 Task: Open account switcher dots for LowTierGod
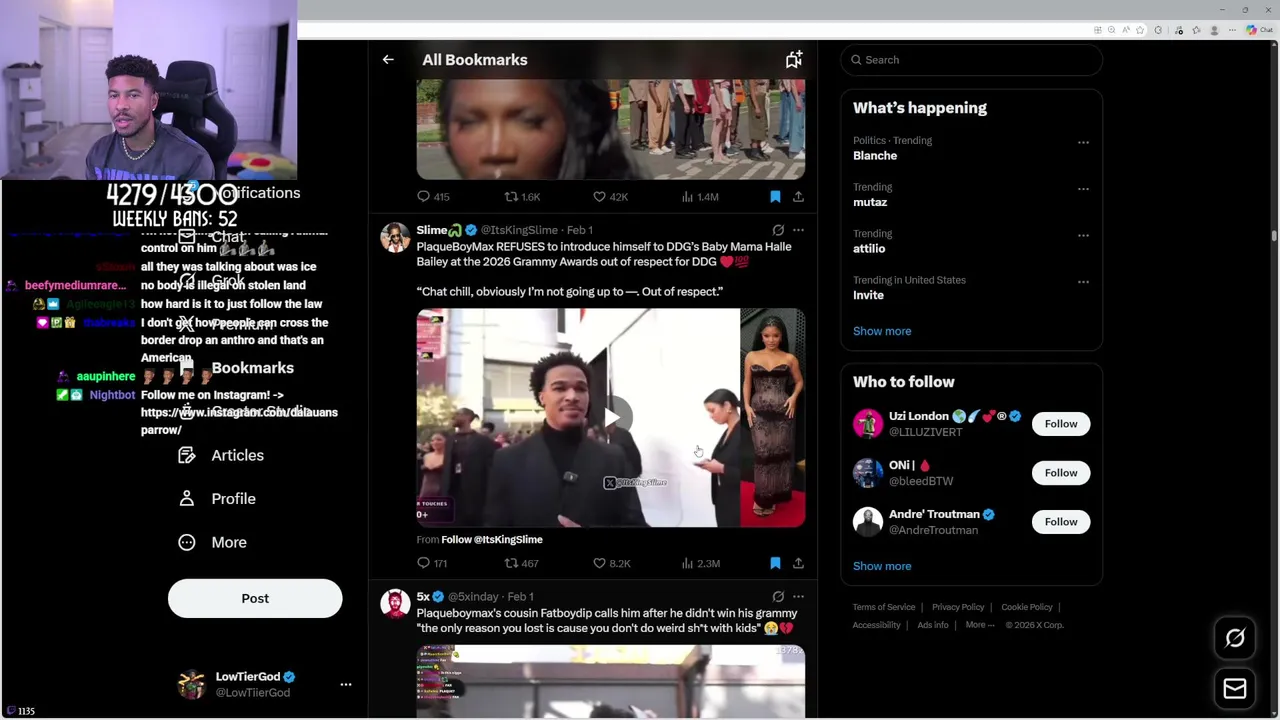[x=346, y=685]
